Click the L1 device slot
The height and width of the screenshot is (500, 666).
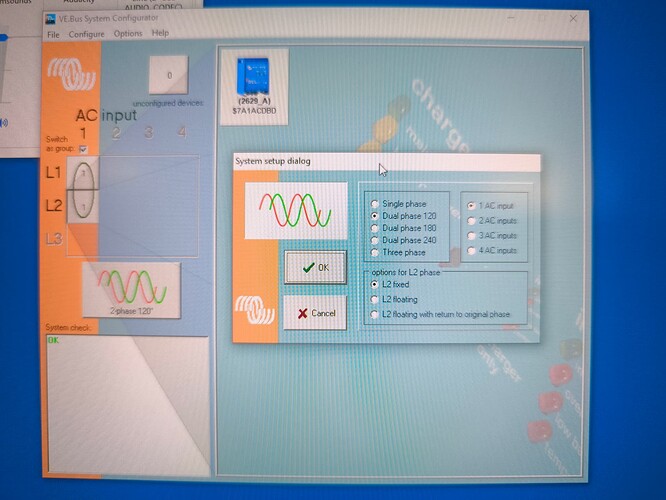point(83,173)
